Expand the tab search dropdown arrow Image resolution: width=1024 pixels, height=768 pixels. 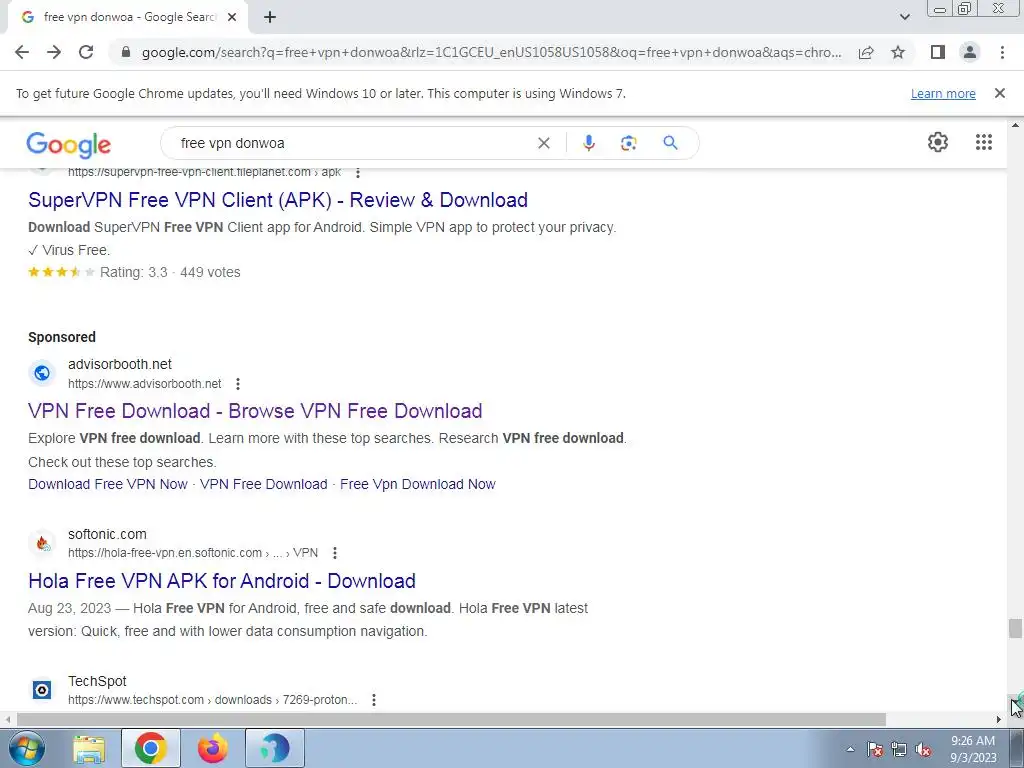click(x=904, y=17)
